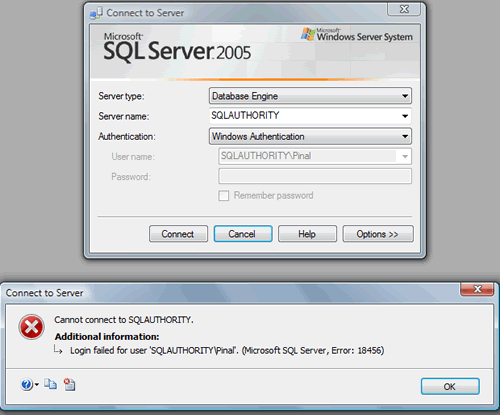Click the 'Additional information:' heading

(x=107, y=337)
